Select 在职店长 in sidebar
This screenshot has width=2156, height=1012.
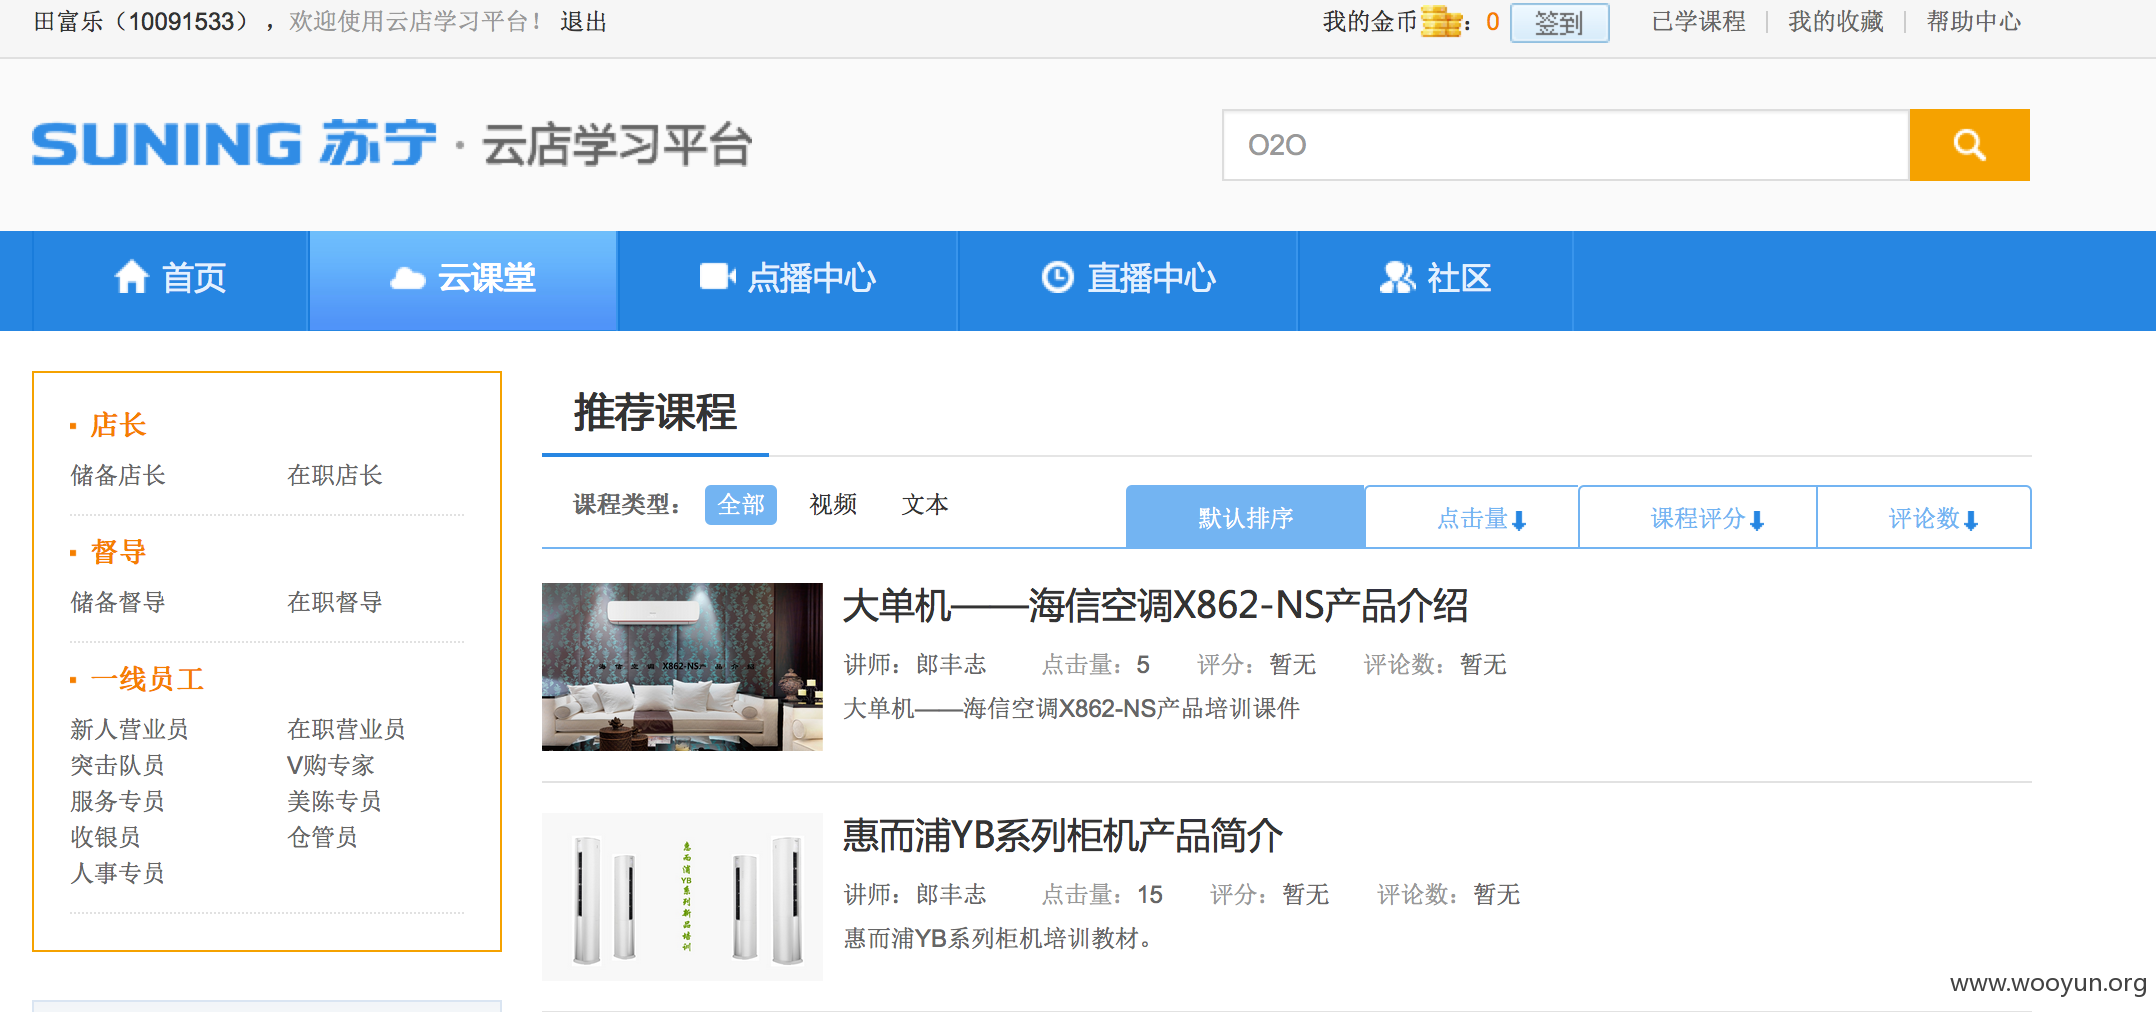pyautogui.click(x=335, y=475)
